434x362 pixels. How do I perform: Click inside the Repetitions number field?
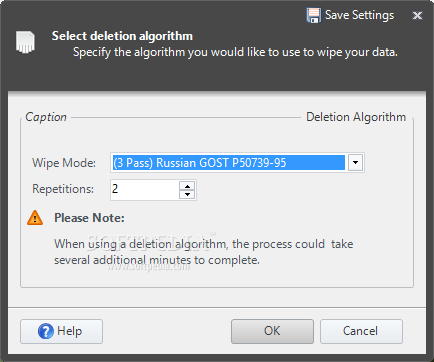[x=145, y=190]
